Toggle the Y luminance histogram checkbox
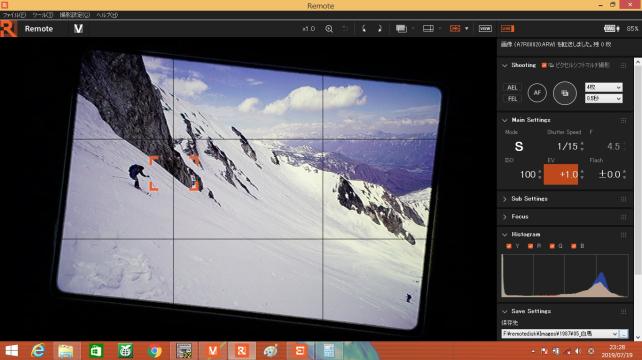 [509, 246]
